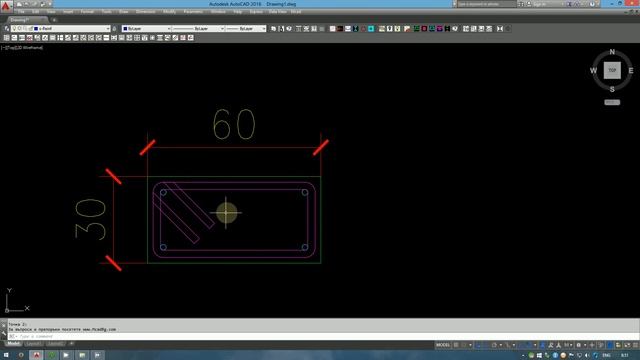Screen dimensions: 640x360
Task: Click the cyan square toolbar icon
Action: [371, 29]
